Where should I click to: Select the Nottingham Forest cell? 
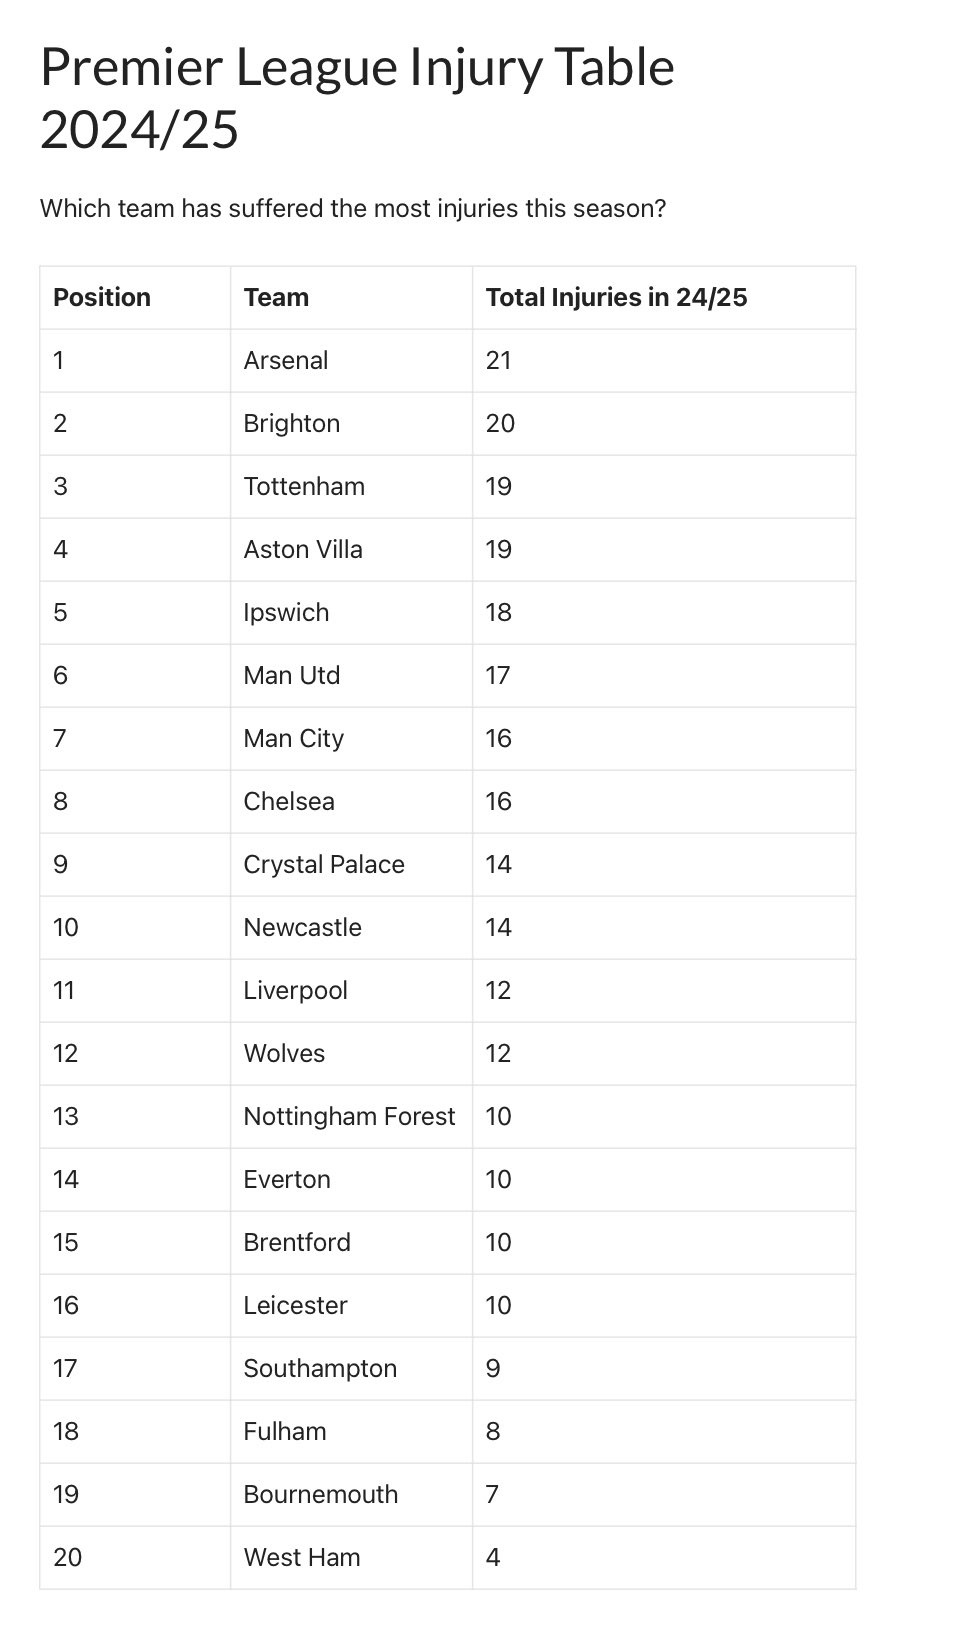(349, 1116)
